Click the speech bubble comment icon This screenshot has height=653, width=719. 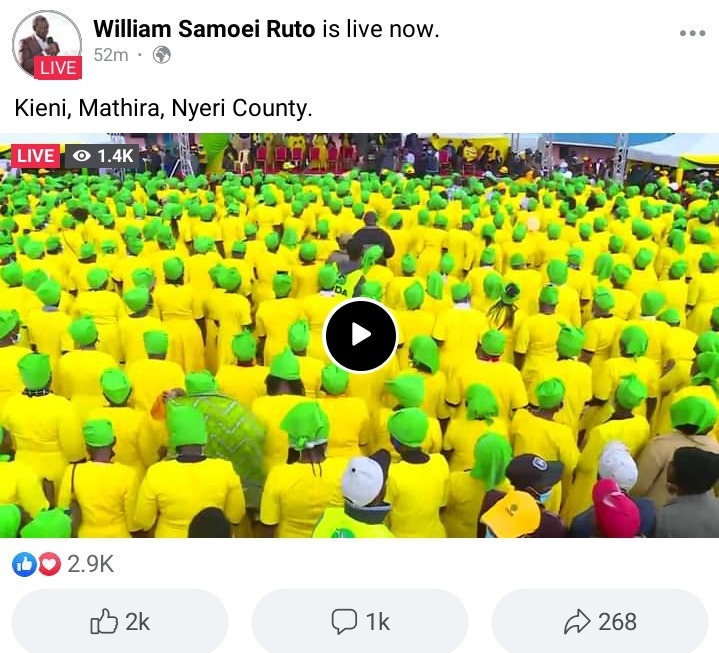[x=344, y=621]
